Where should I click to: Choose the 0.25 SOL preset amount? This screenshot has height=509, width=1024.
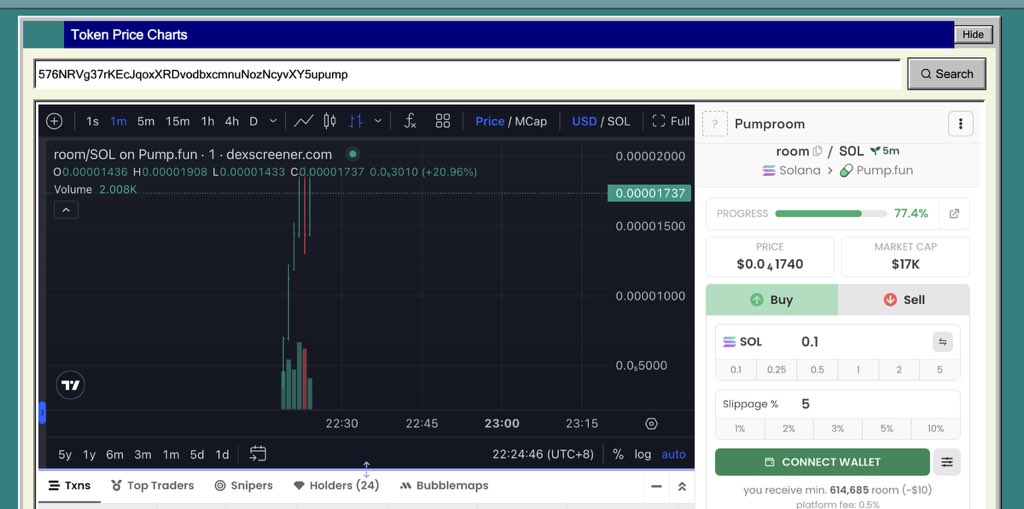click(x=776, y=370)
